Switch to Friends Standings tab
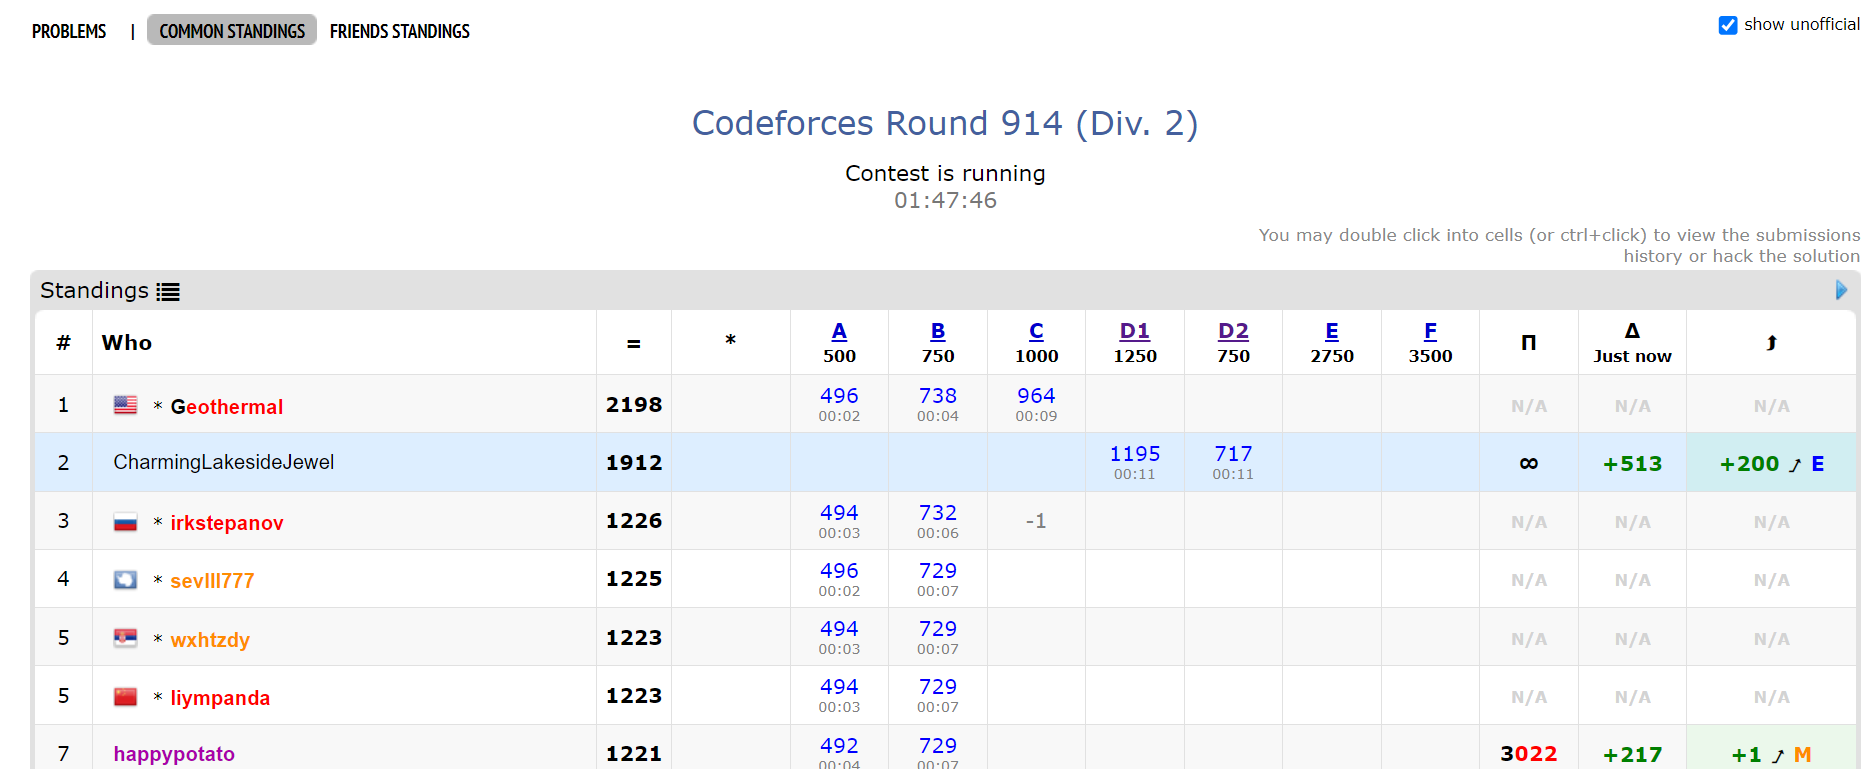The height and width of the screenshot is (769, 1867). tap(400, 31)
